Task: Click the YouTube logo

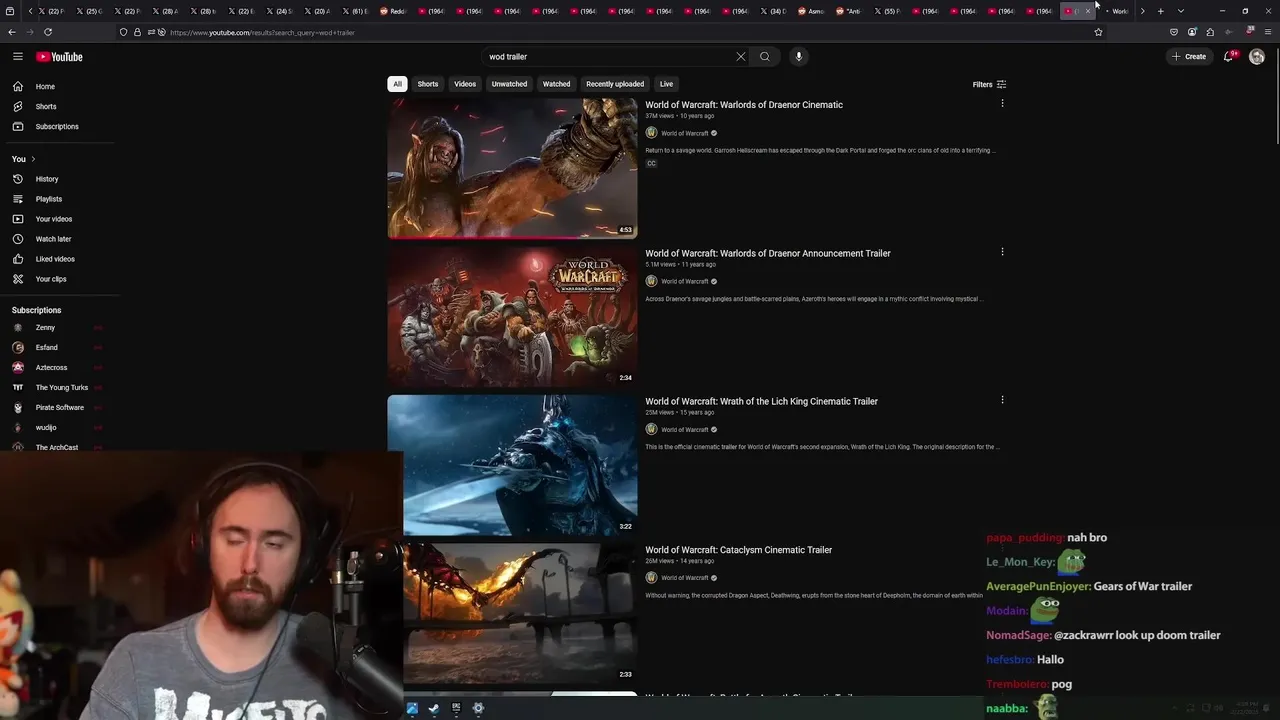Action: (x=59, y=57)
